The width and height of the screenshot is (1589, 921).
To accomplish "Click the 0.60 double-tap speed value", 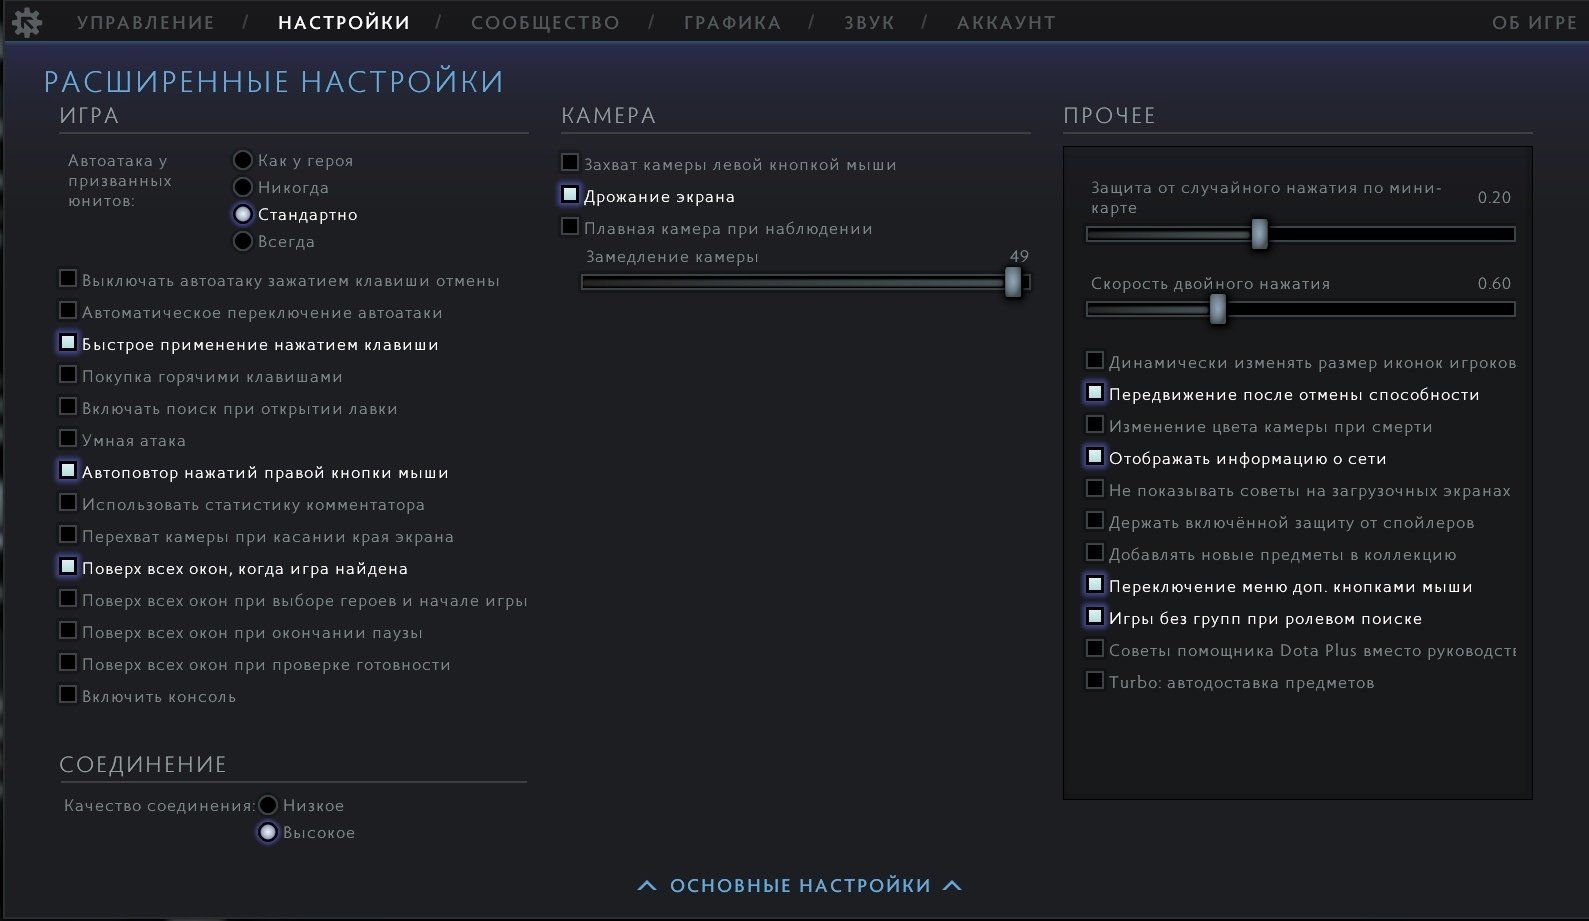I will tap(1494, 284).
